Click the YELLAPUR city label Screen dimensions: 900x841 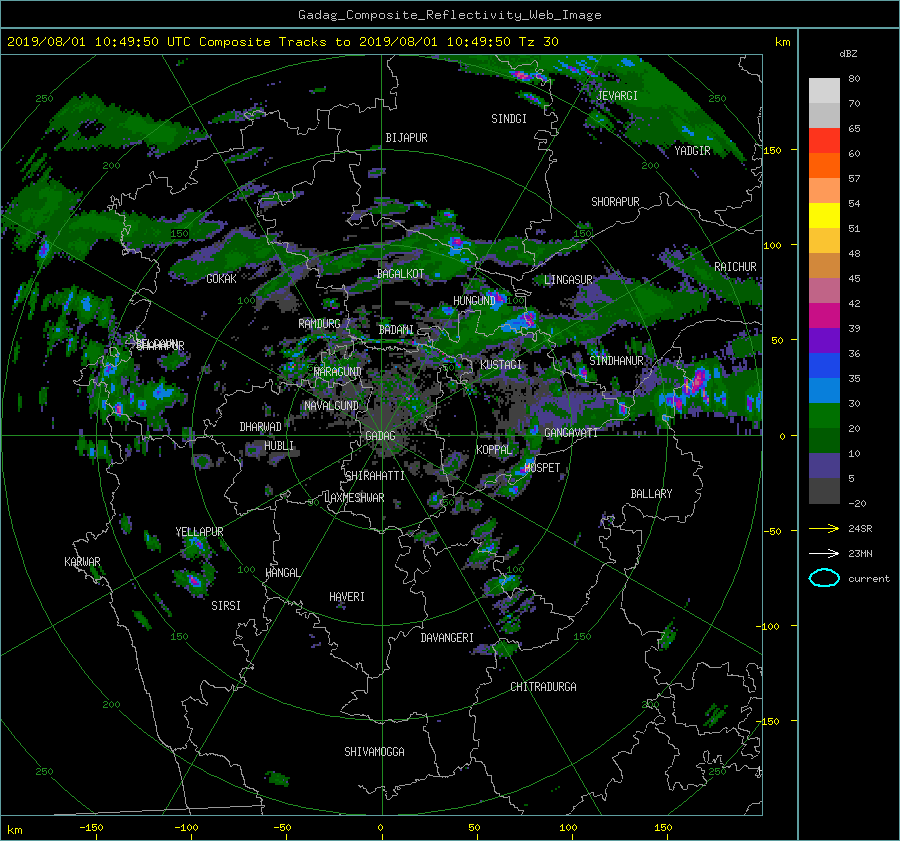coord(199,532)
